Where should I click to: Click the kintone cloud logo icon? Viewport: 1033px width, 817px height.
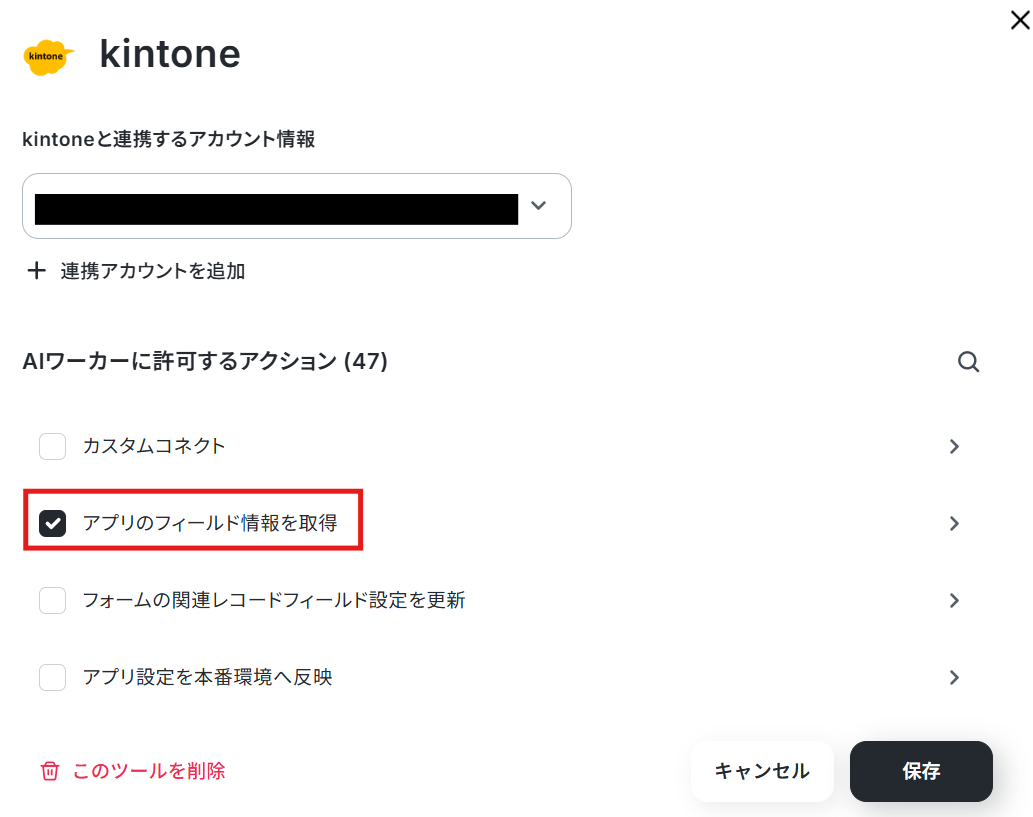(x=49, y=57)
